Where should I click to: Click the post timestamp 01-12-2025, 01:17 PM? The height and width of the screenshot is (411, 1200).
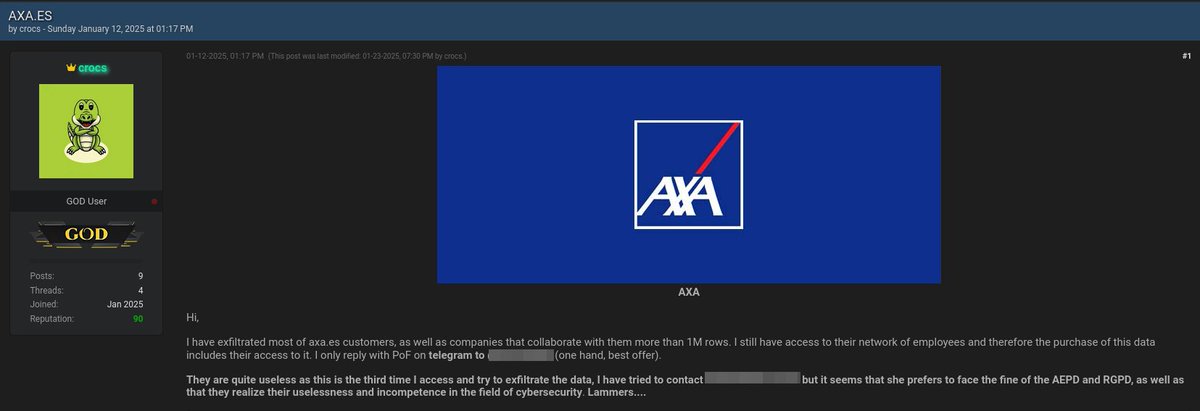click(225, 56)
